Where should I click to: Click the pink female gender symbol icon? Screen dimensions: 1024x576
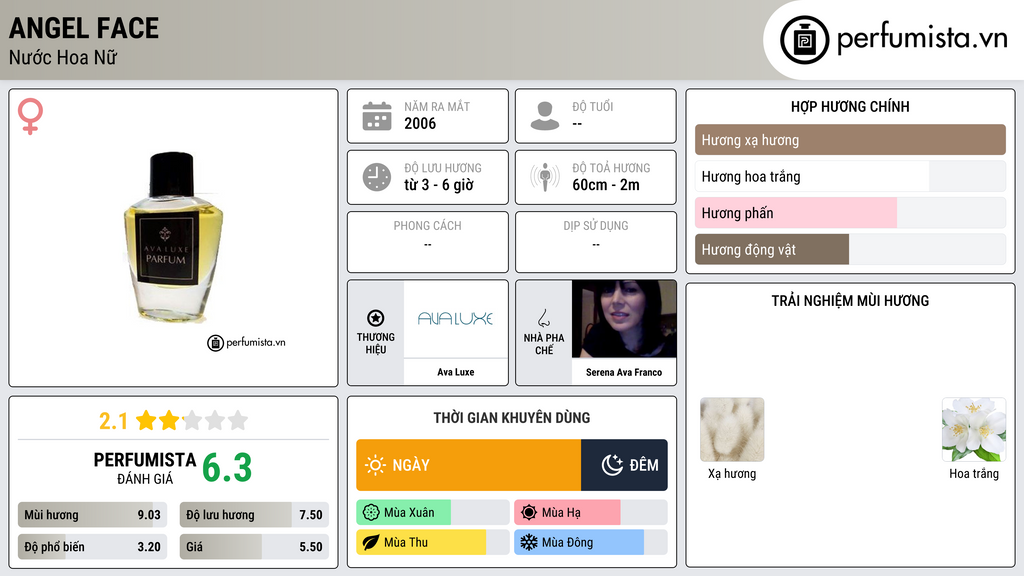click(x=30, y=116)
